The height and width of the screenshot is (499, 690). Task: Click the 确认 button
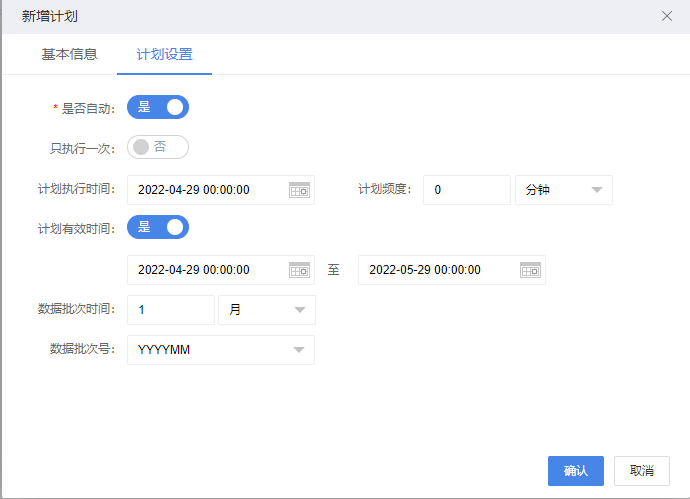point(576,471)
